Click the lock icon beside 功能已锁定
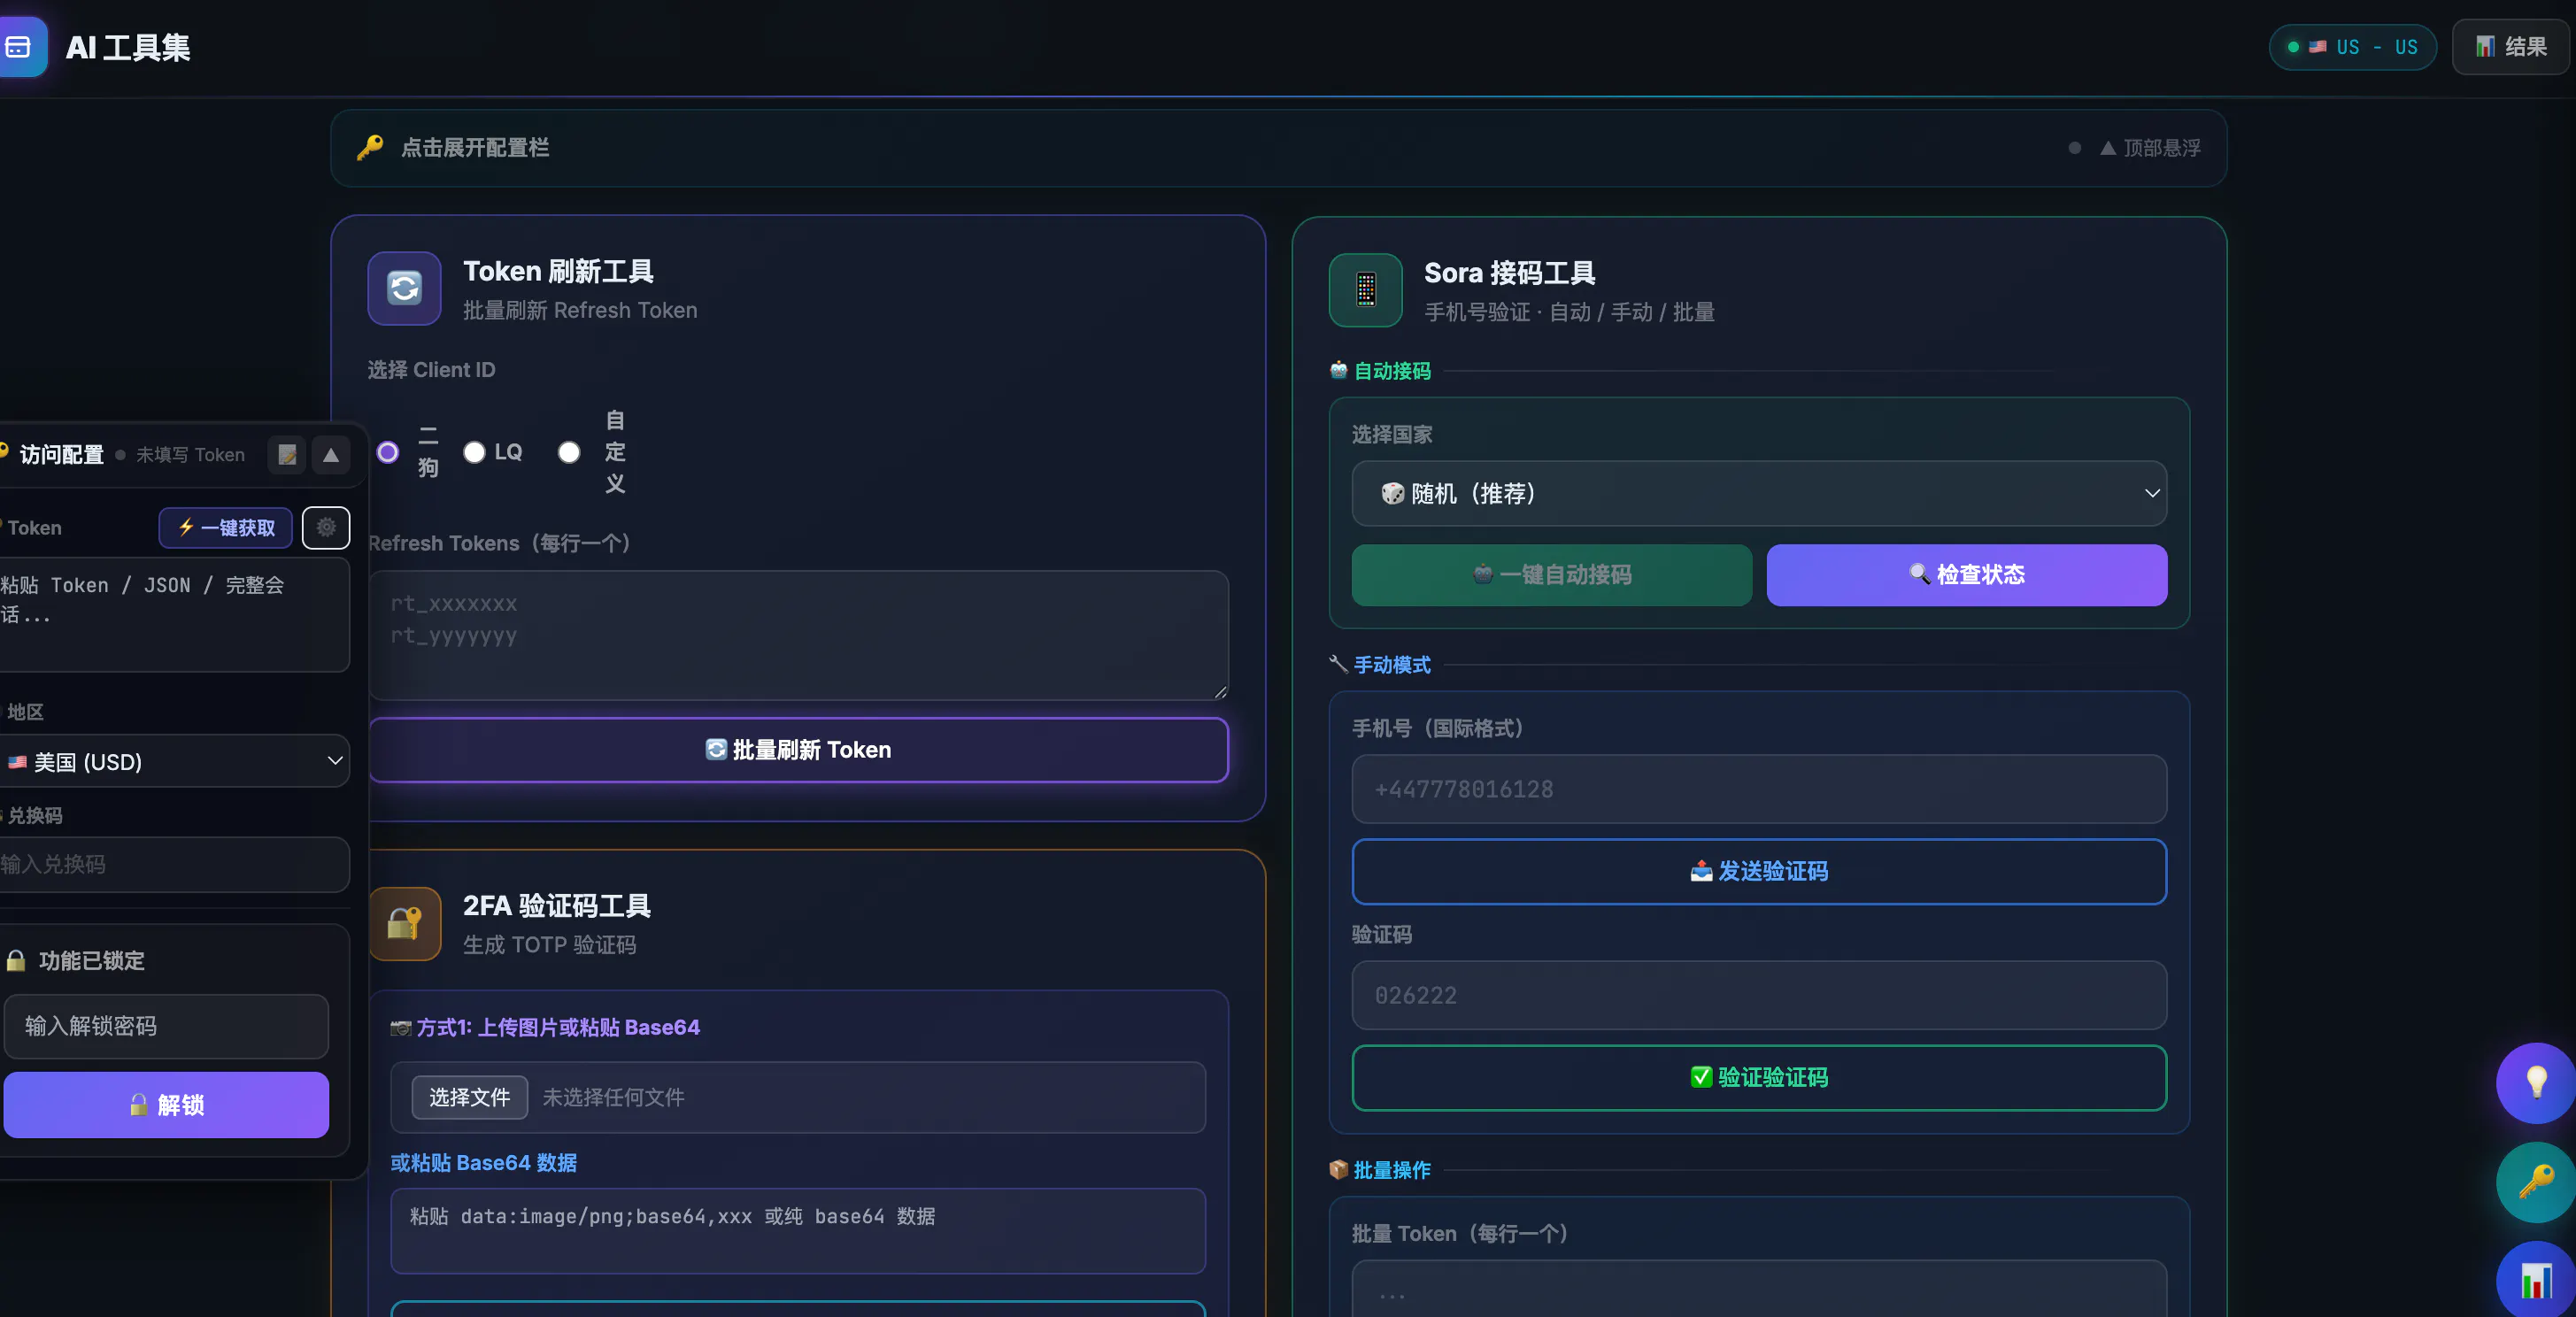The height and width of the screenshot is (1317, 2576). tap(16, 960)
